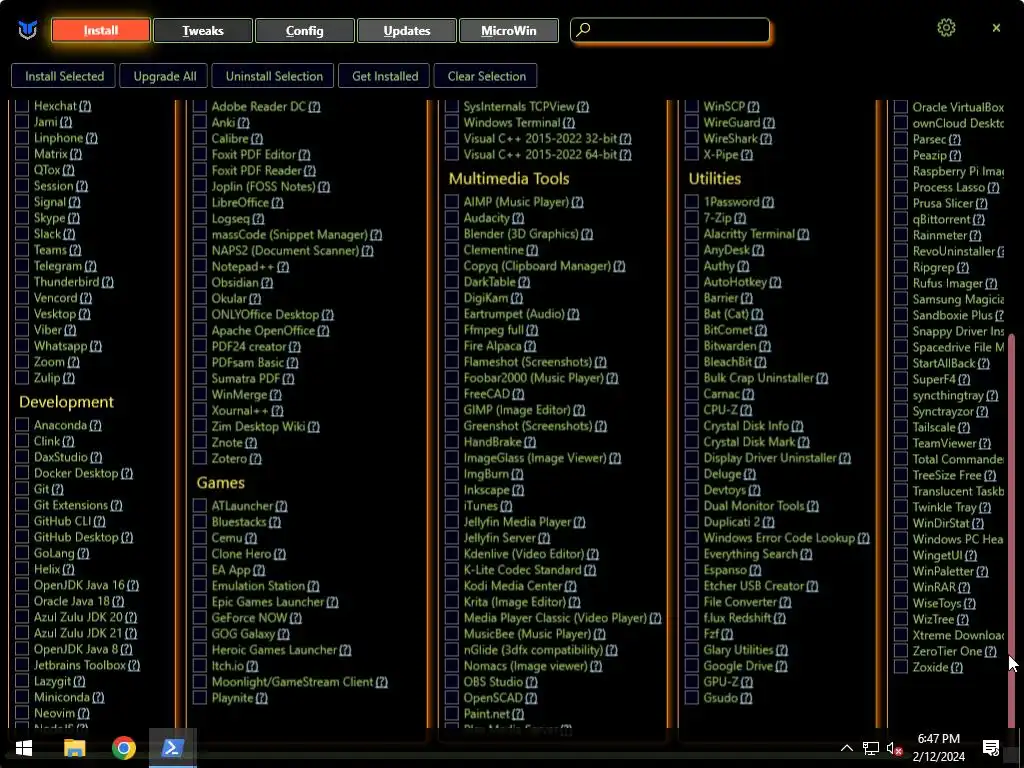Image resolution: width=1024 pixels, height=768 pixels.
Task: Click the muted volume tray icon
Action: (x=894, y=749)
